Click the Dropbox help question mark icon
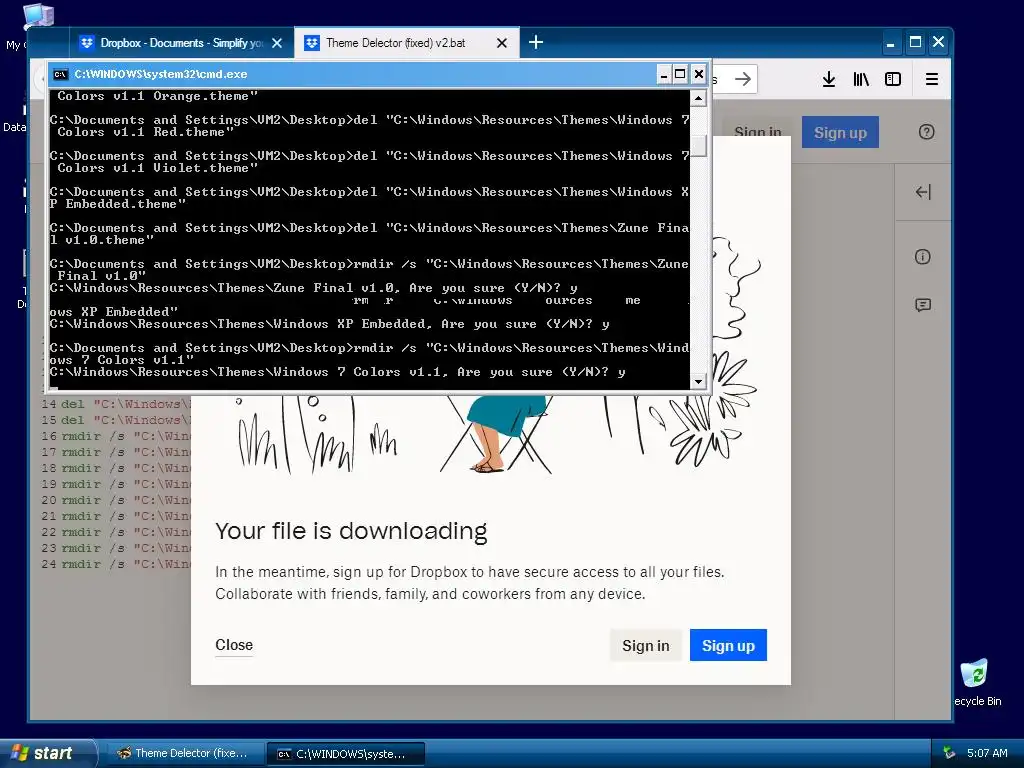1024x768 pixels. 926,132
